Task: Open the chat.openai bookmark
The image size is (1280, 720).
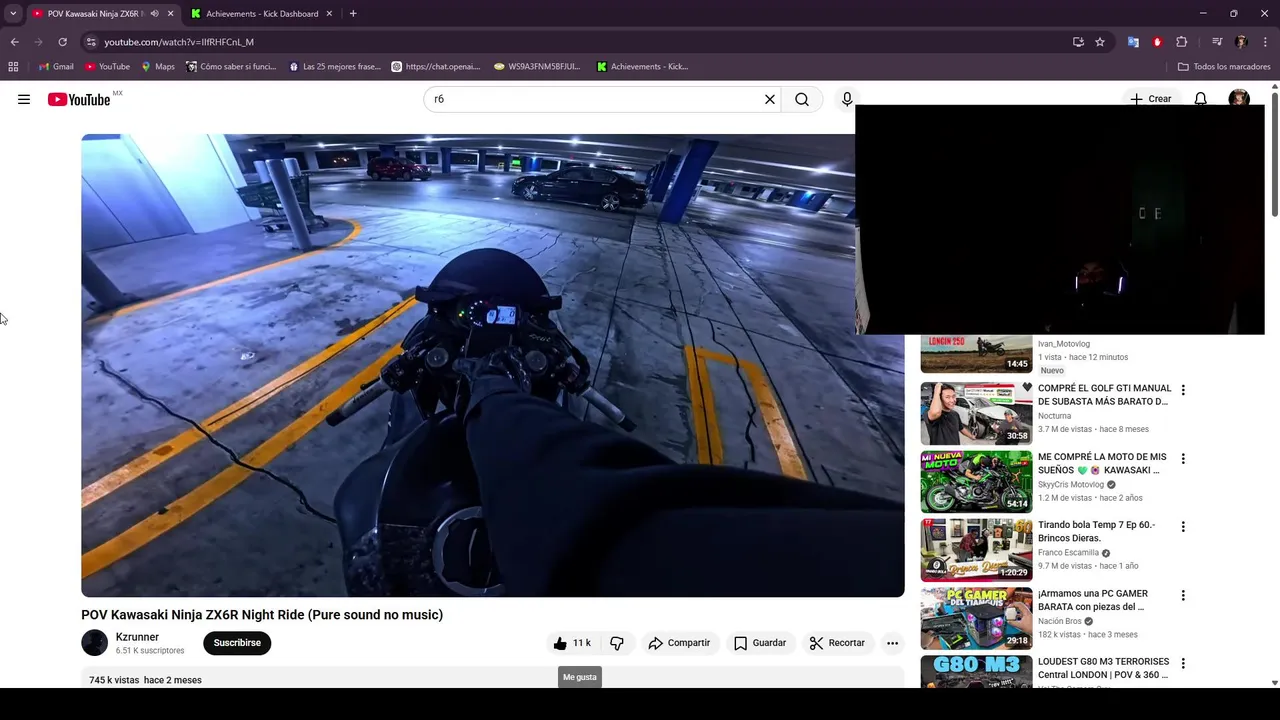Action: click(436, 67)
